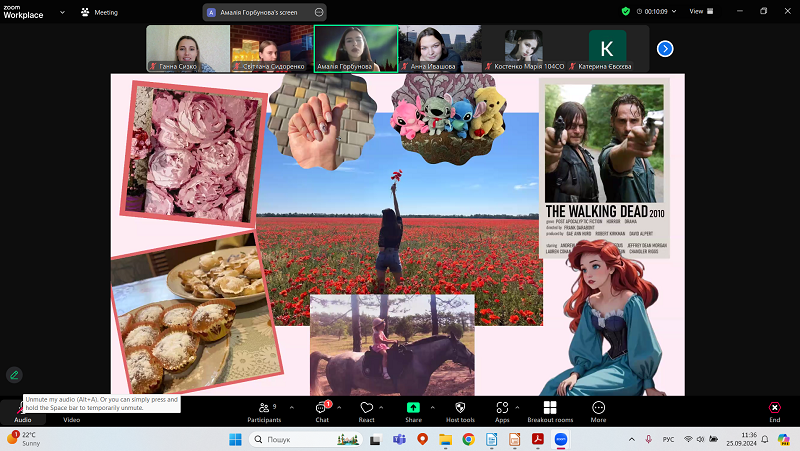
Task: Open the Apps menu
Action: 502,412
